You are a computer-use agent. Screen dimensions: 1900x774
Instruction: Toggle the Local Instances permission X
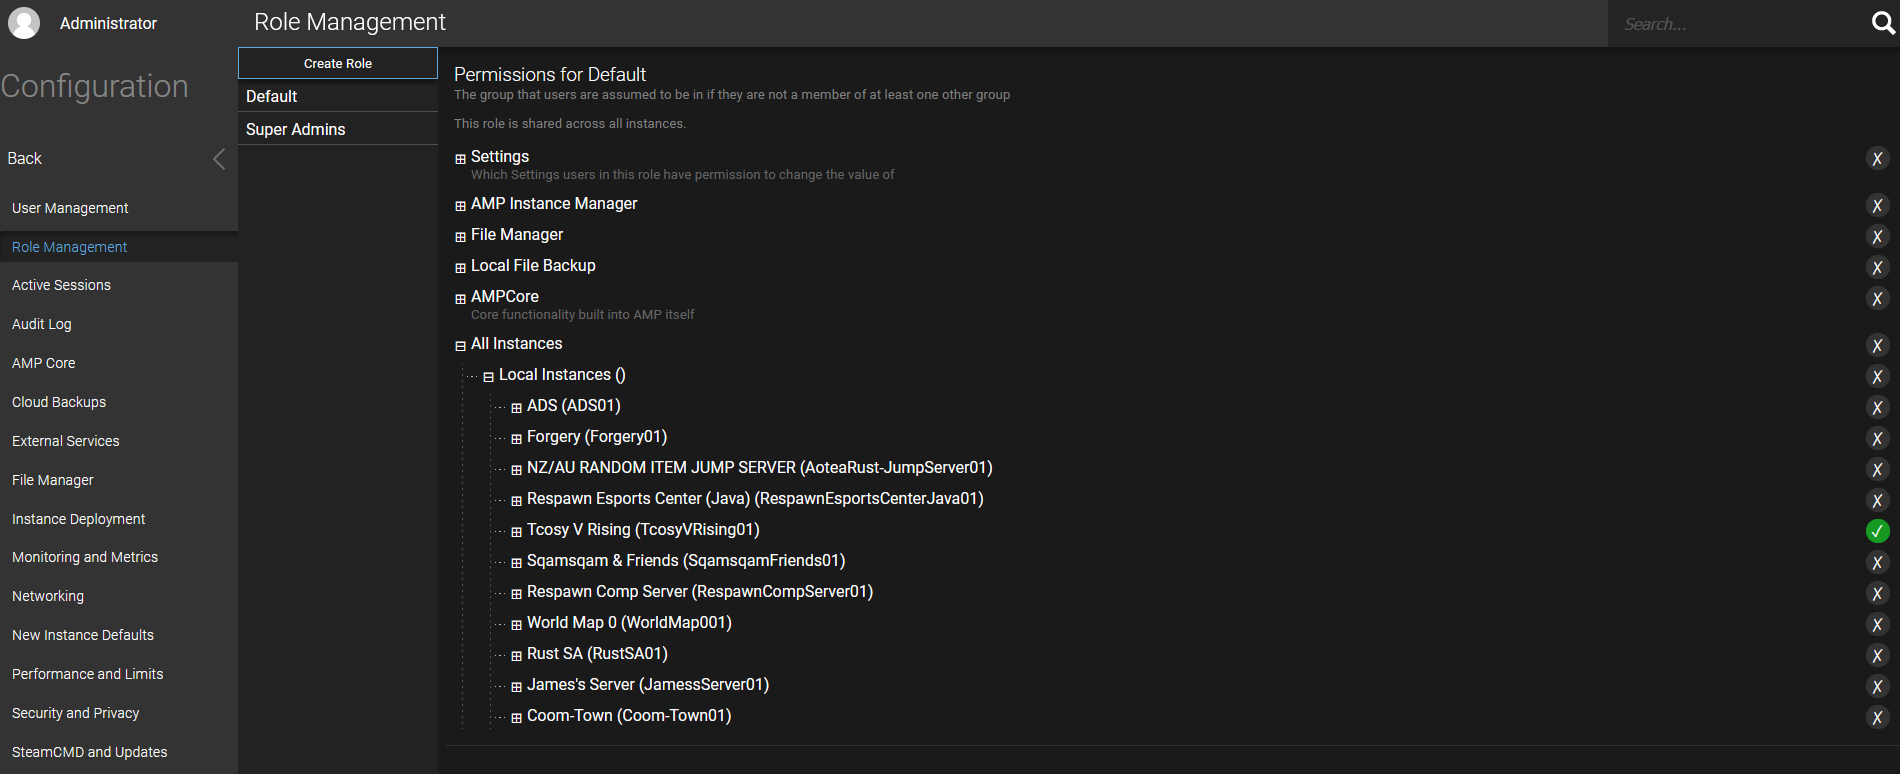coord(1877,377)
